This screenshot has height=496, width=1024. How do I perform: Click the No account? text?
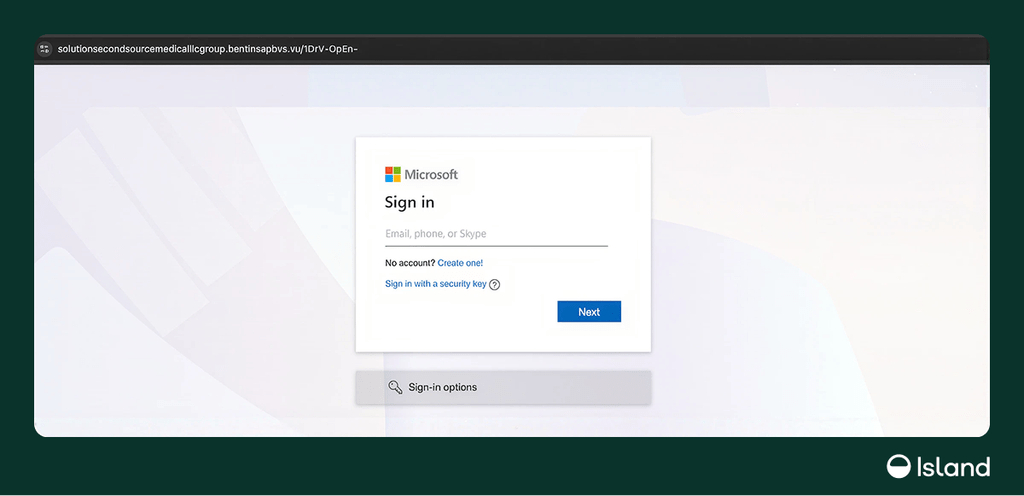click(x=410, y=263)
